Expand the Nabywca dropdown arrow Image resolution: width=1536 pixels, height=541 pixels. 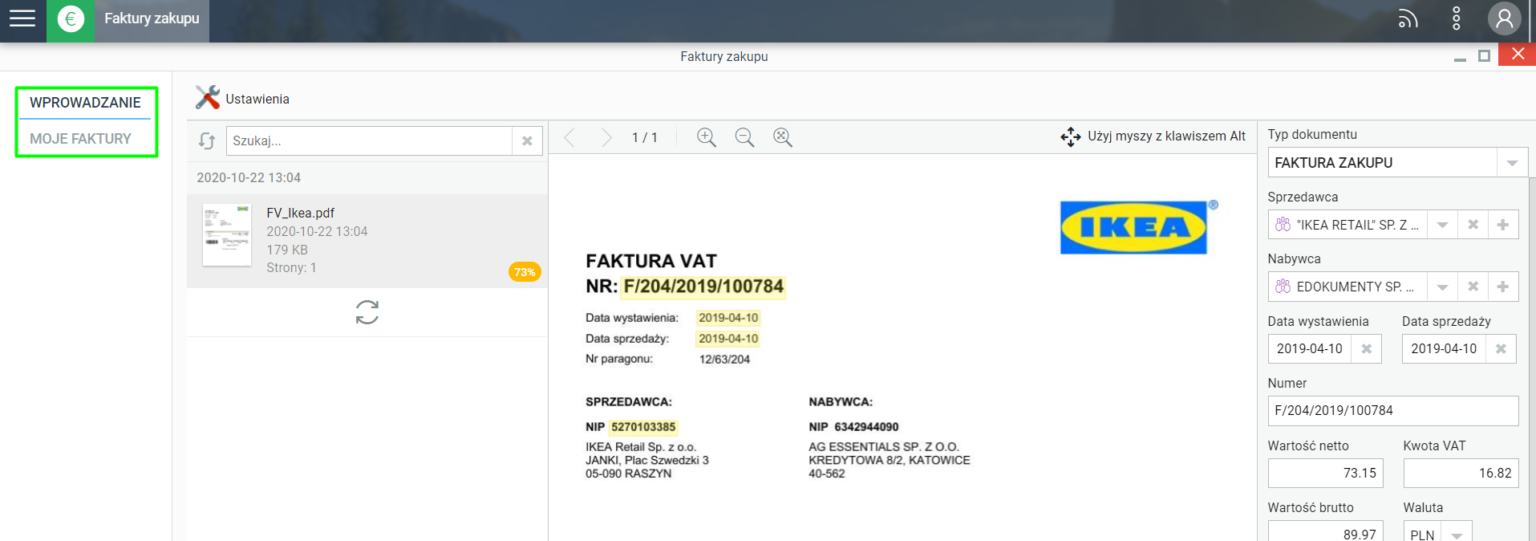tap(1442, 287)
